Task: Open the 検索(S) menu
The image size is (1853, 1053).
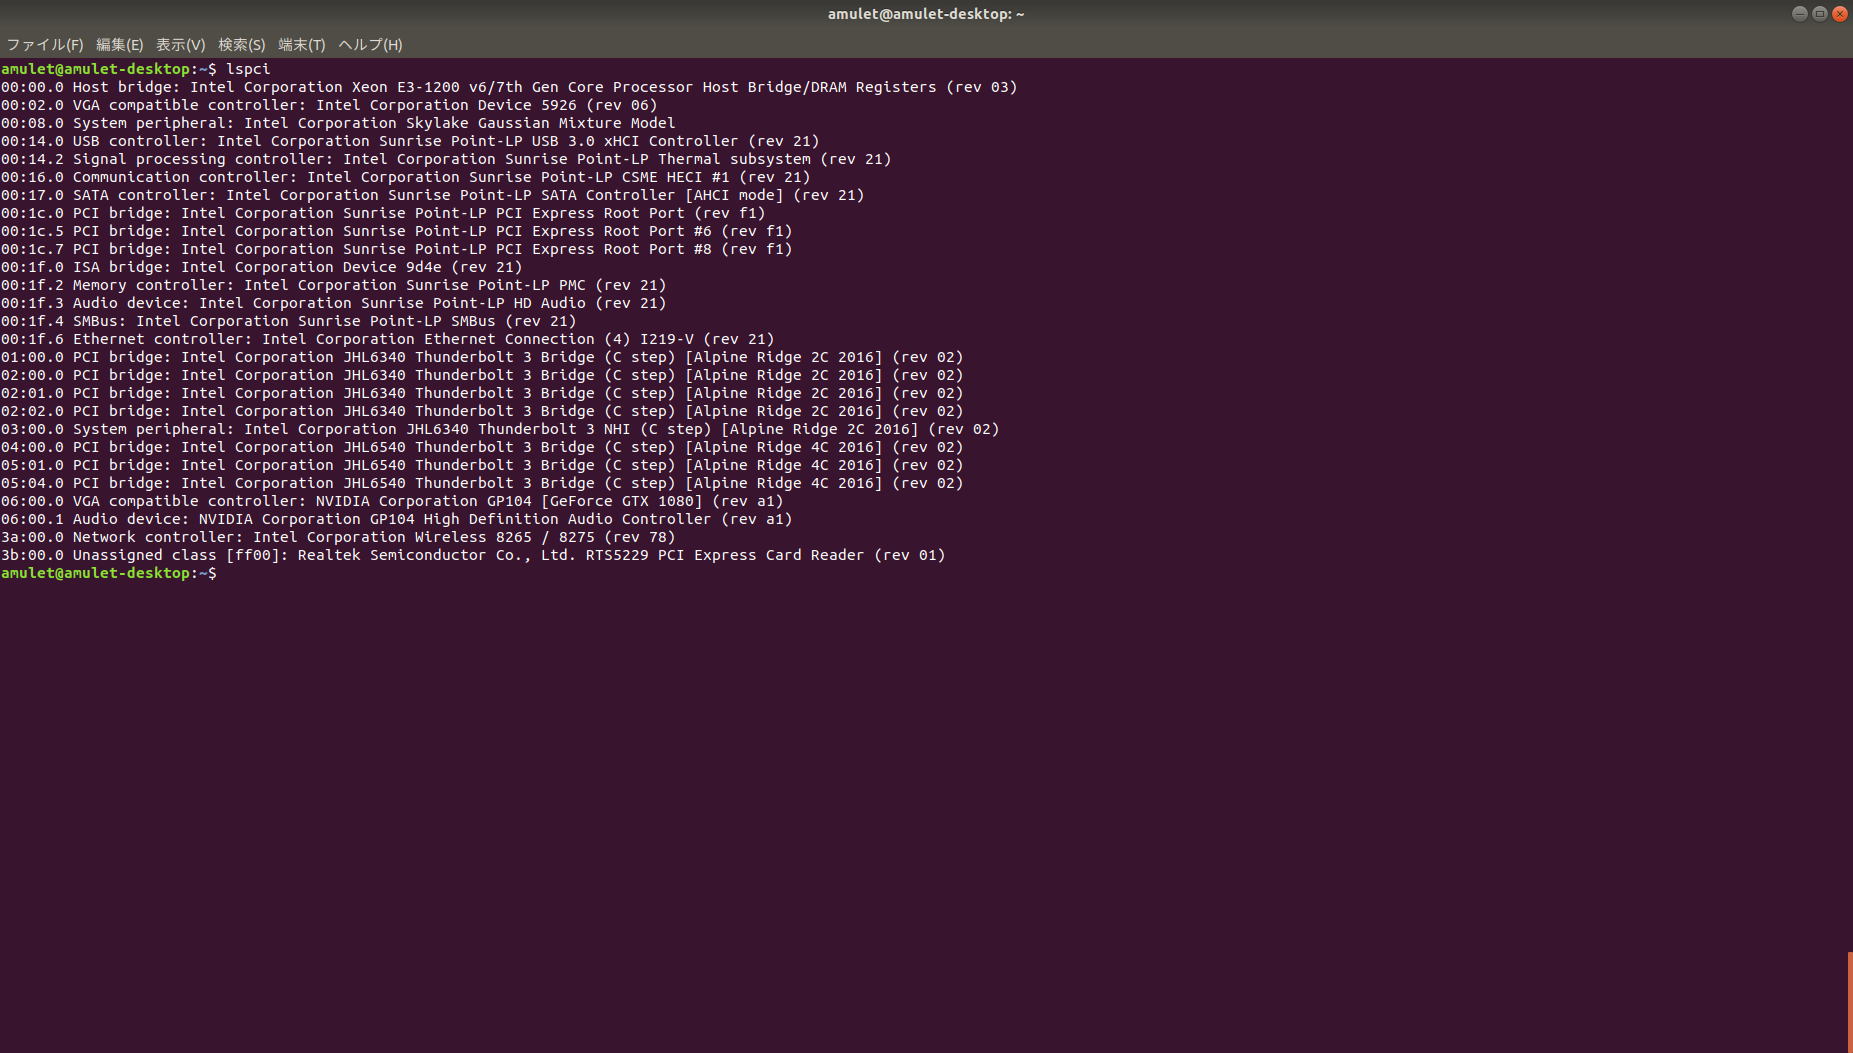Action: pos(241,45)
